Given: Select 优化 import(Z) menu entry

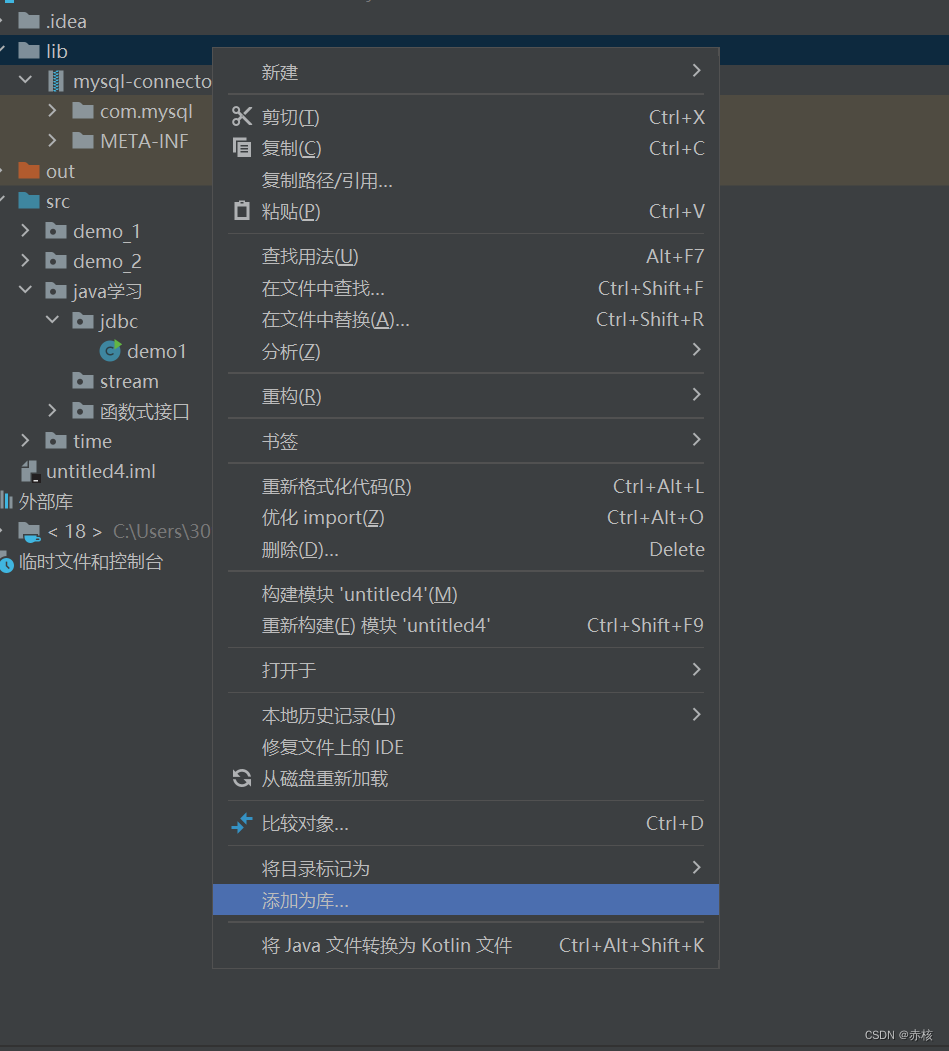Looking at the screenshot, I should [x=466, y=517].
